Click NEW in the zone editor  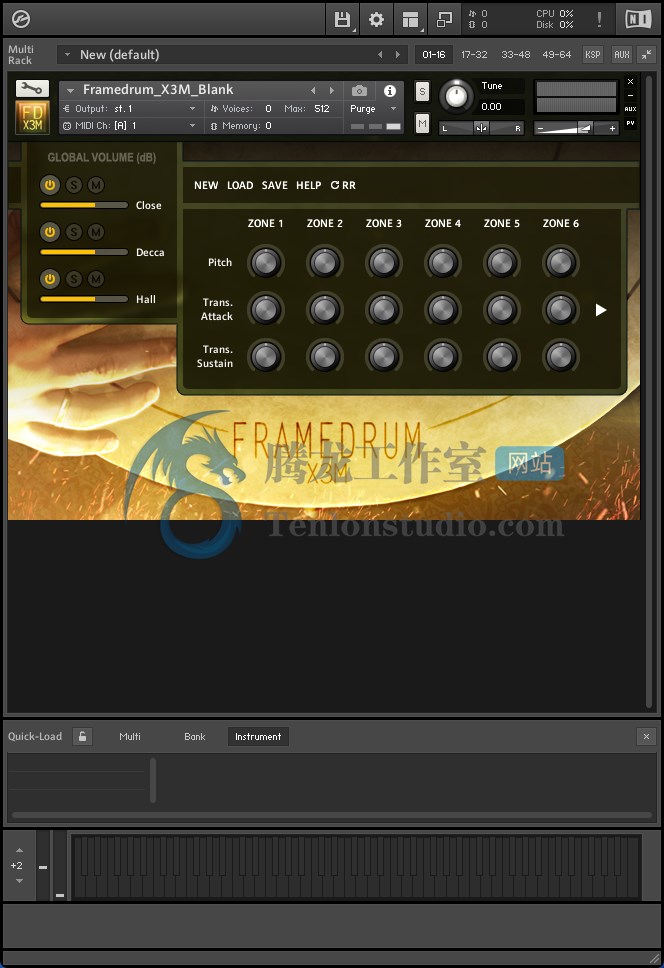(206, 185)
